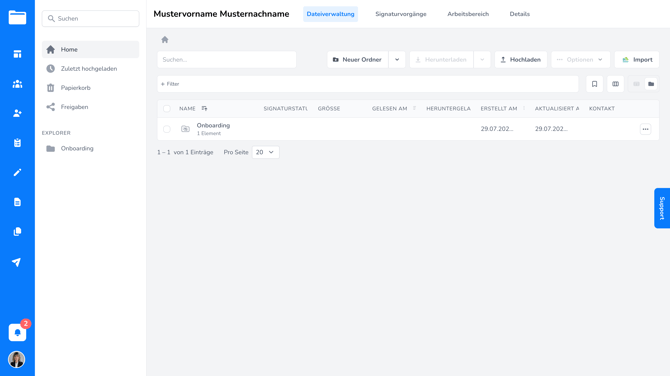Image resolution: width=670 pixels, height=376 pixels.
Task: Open the document icon in blue sidebar
Action: coord(17,202)
